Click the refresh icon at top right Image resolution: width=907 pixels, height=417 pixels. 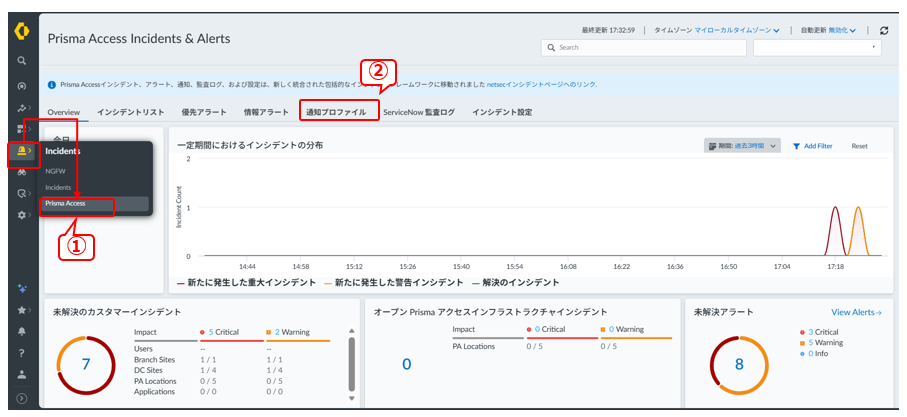[x=883, y=31]
